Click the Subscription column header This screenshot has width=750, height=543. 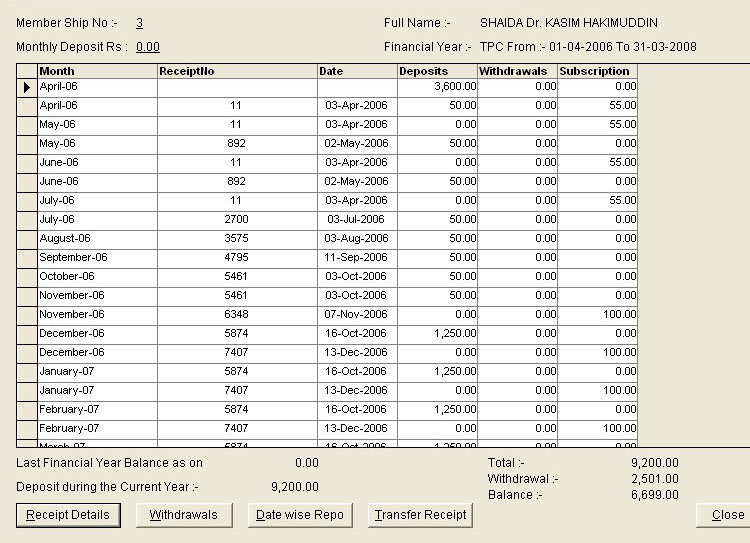pos(597,71)
